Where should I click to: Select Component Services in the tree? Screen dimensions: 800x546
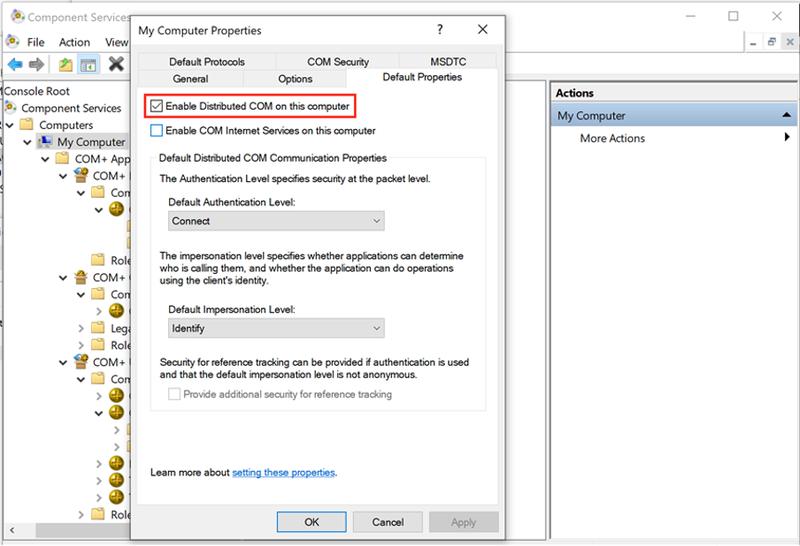(71, 108)
